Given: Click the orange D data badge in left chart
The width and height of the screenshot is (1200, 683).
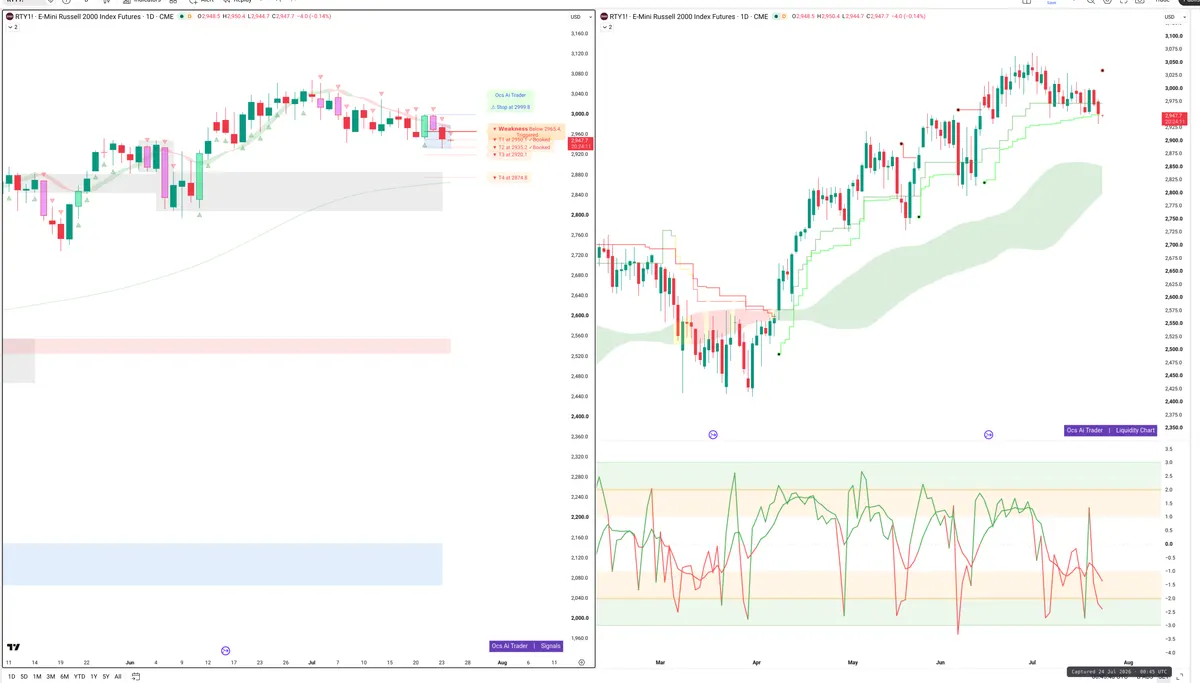Looking at the screenshot, I should (190, 16).
